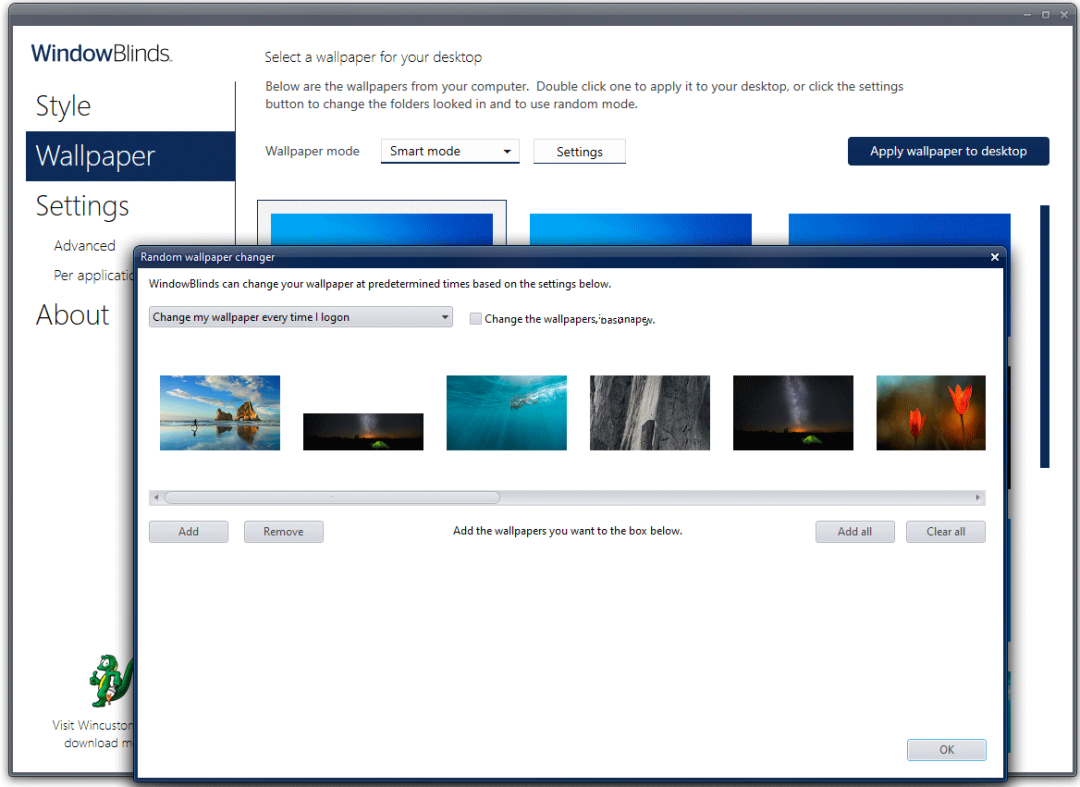Viewport: 1080px width, 787px height.
Task: Click the Settings button beside Wallpaper mode
Action: click(579, 151)
